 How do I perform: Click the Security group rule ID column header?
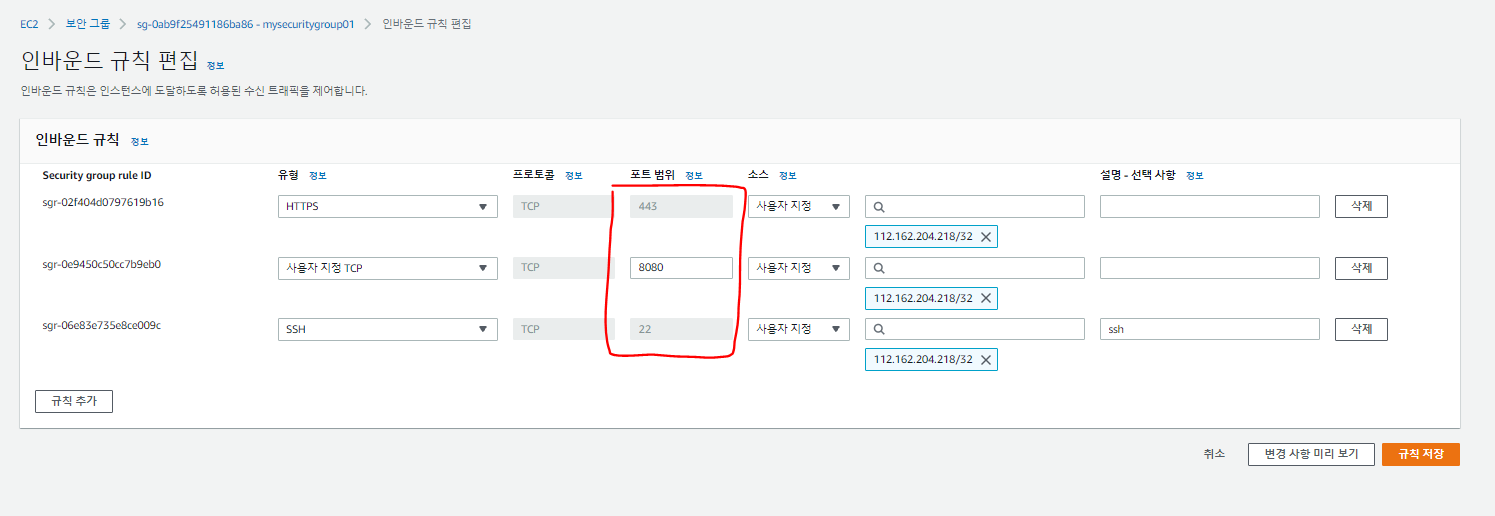click(x=97, y=176)
